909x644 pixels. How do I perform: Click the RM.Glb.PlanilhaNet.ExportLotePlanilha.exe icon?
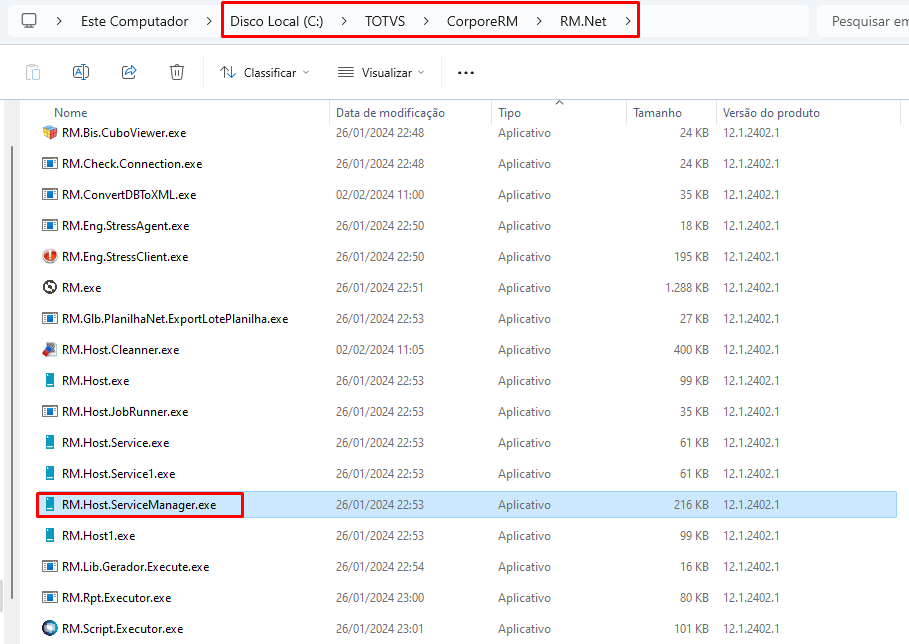[50, 319]
